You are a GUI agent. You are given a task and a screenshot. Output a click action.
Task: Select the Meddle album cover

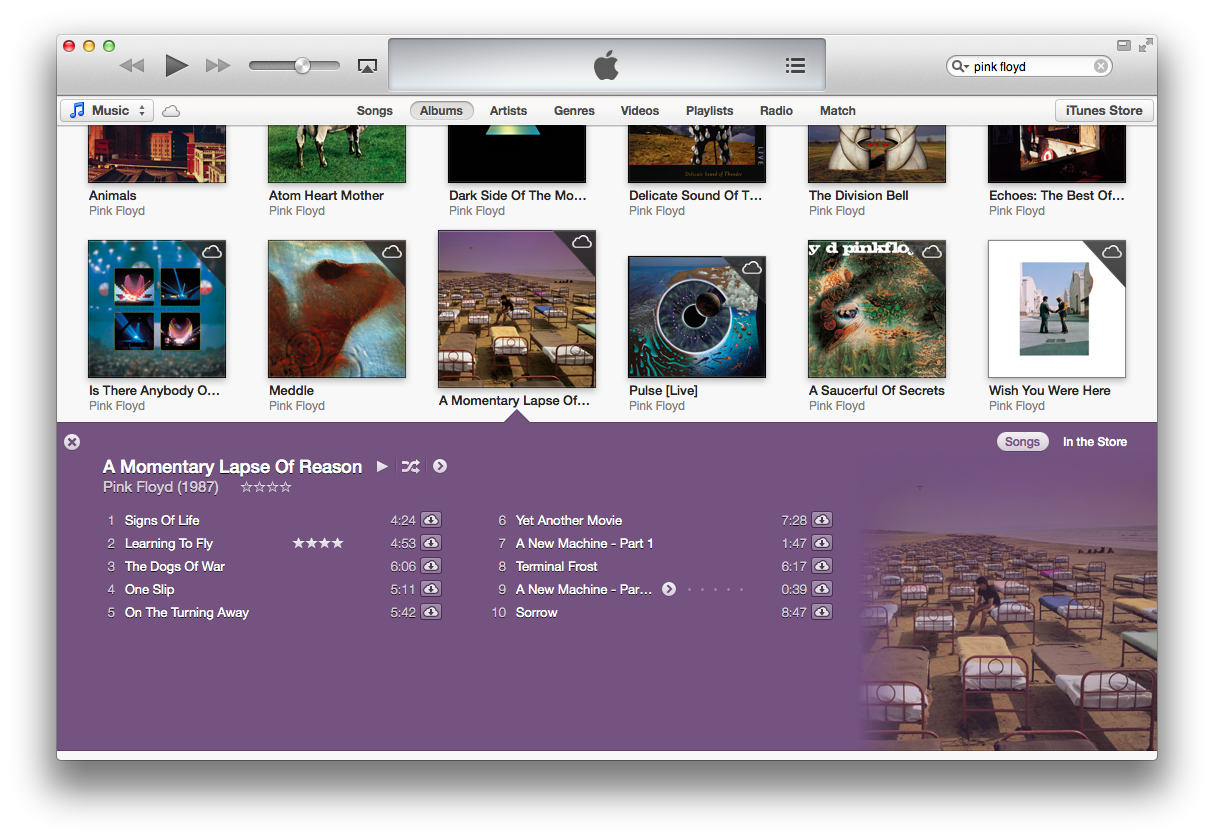(337, 309)
